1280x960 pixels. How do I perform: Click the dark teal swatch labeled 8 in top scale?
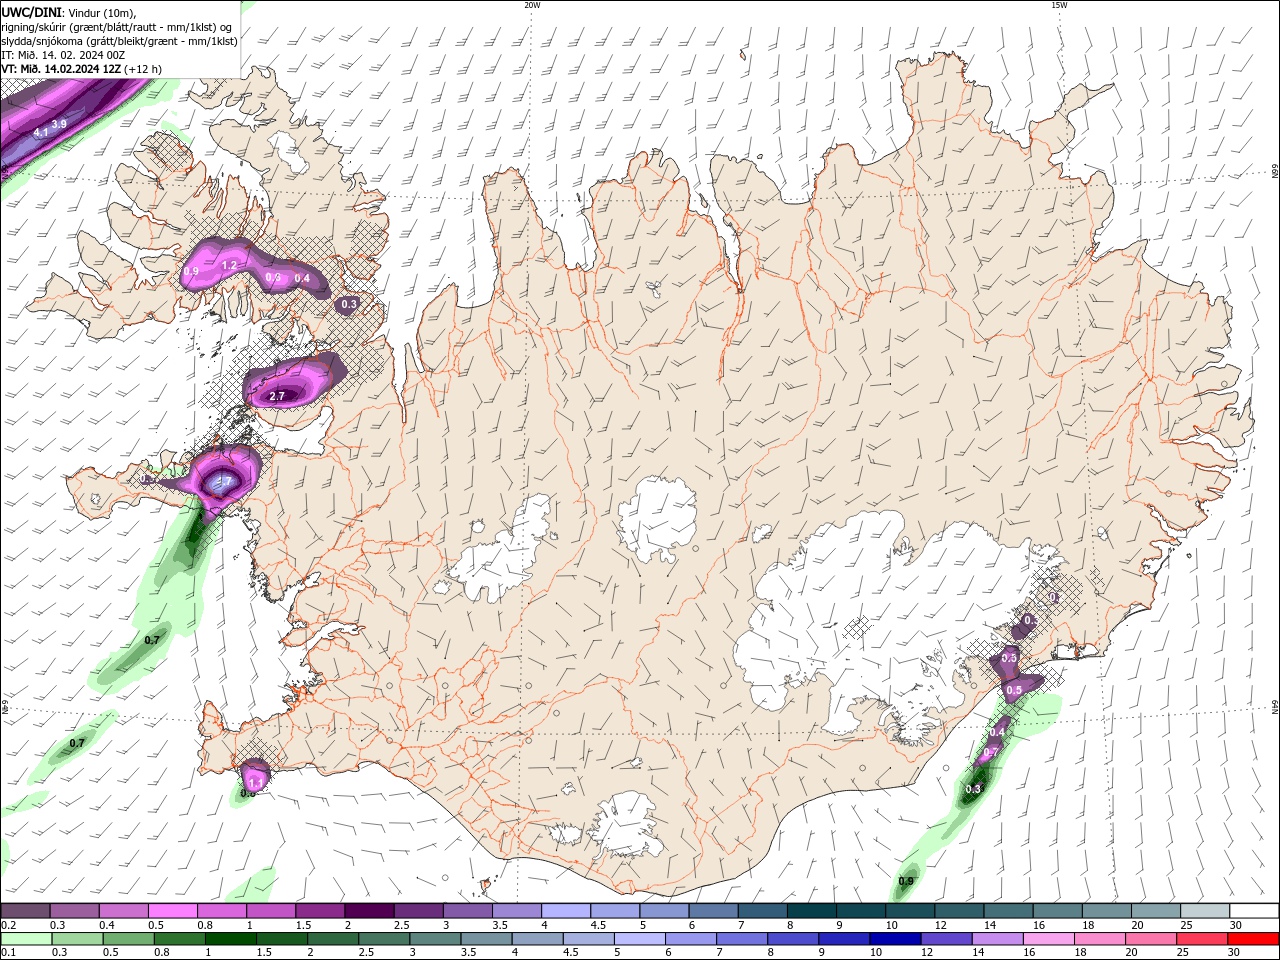tap(811, 911)
